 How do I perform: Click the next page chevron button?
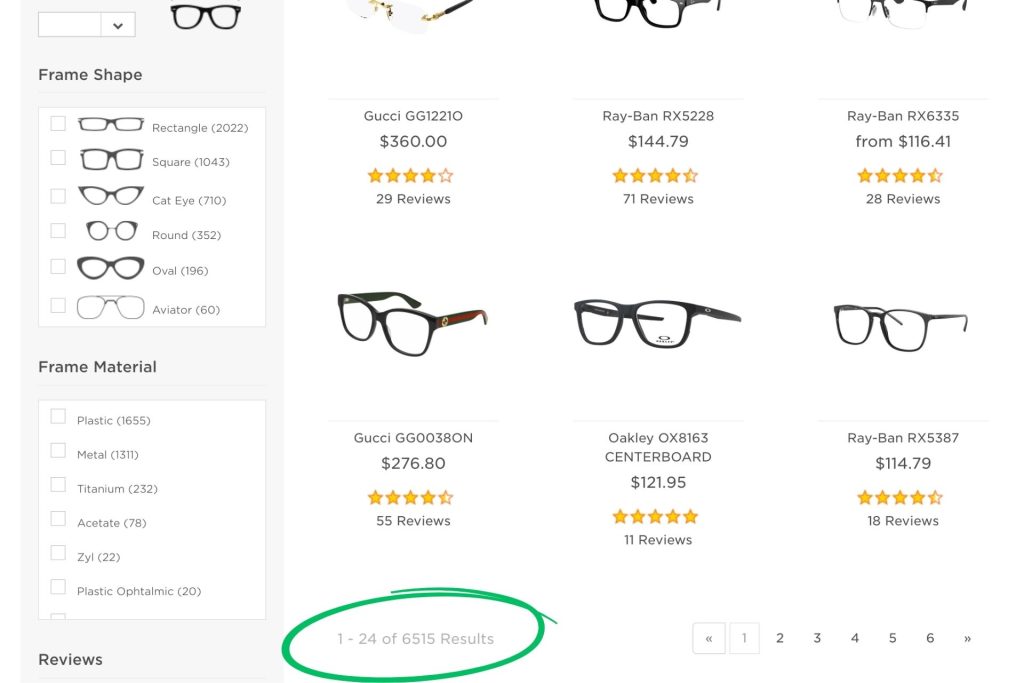point(967,637)
